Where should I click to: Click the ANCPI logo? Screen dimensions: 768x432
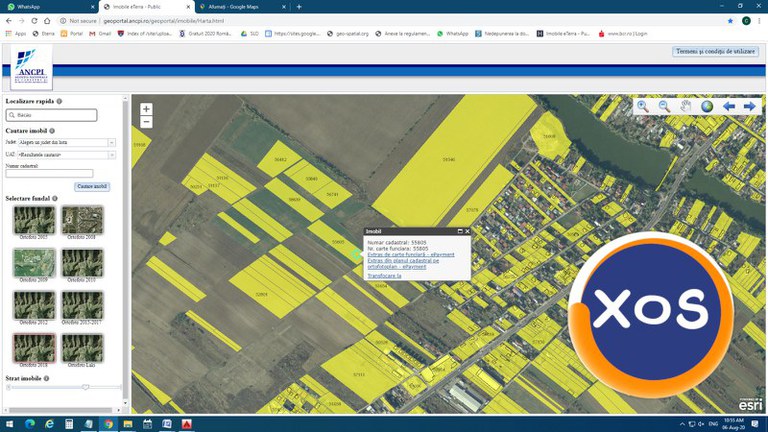tap(31, 68)
